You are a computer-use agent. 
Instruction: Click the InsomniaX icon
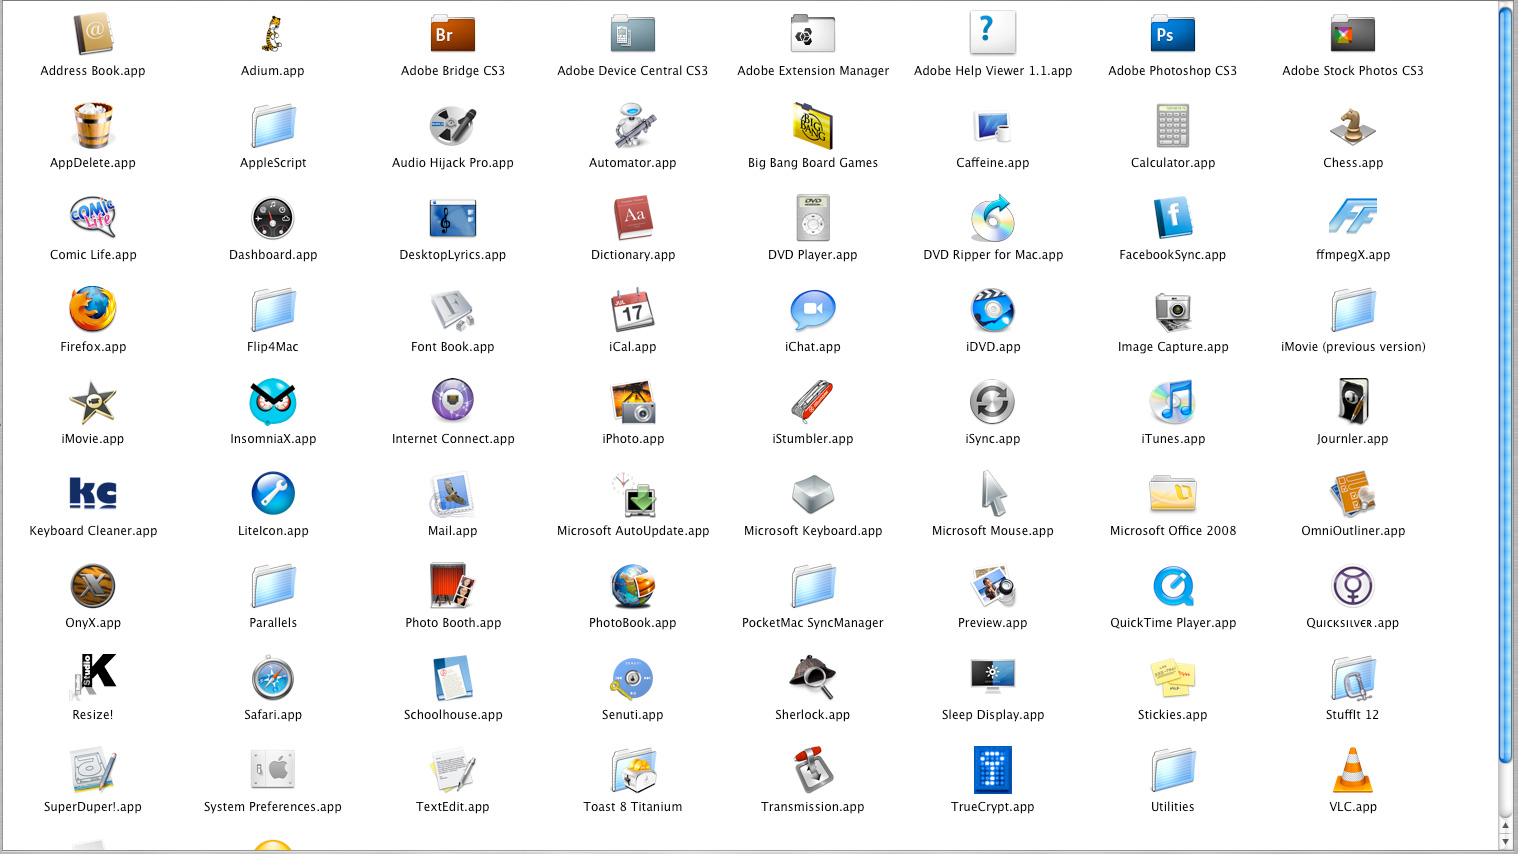(273, 402)
